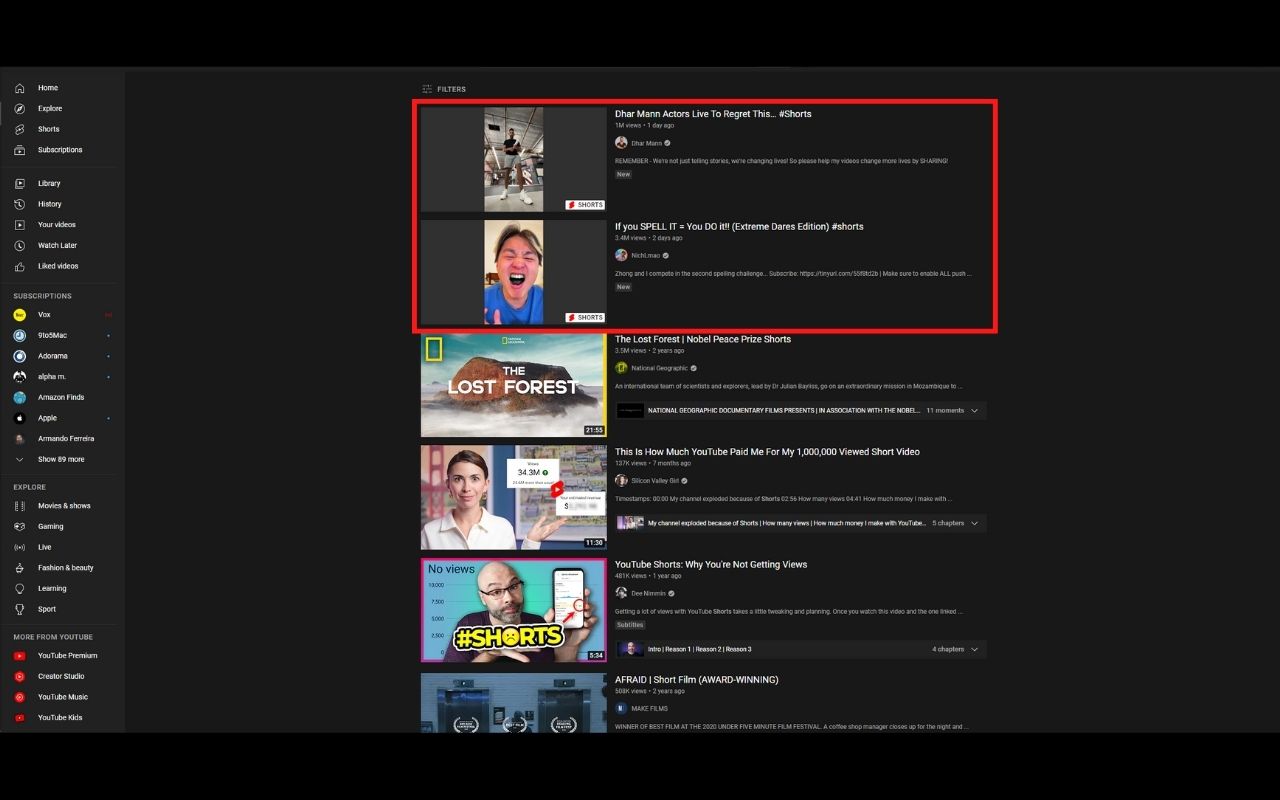The height and width of the screenshot is (800, 1280).
Task: Select YouTube Premium in the sidebar
Action: [66, 655]
